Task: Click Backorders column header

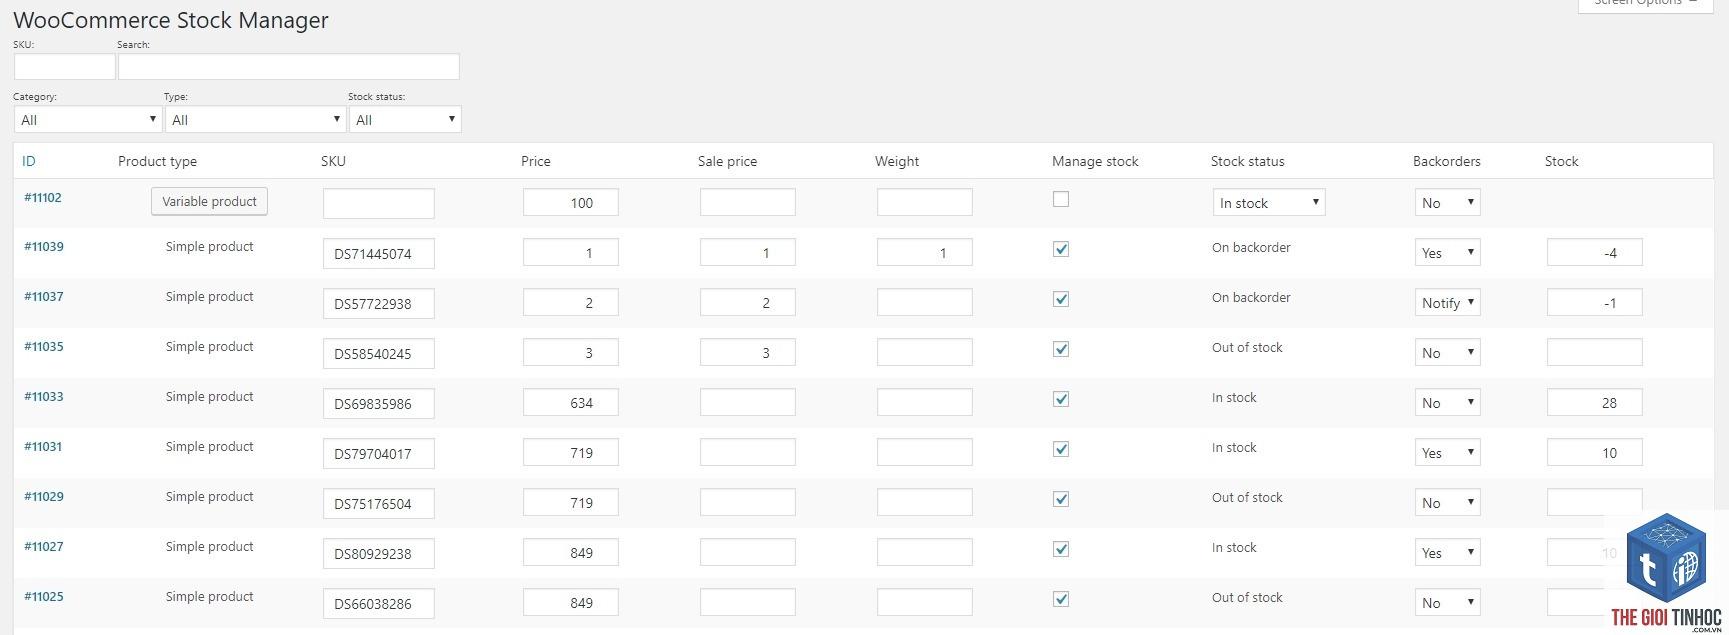Action: click(1446, 161)
